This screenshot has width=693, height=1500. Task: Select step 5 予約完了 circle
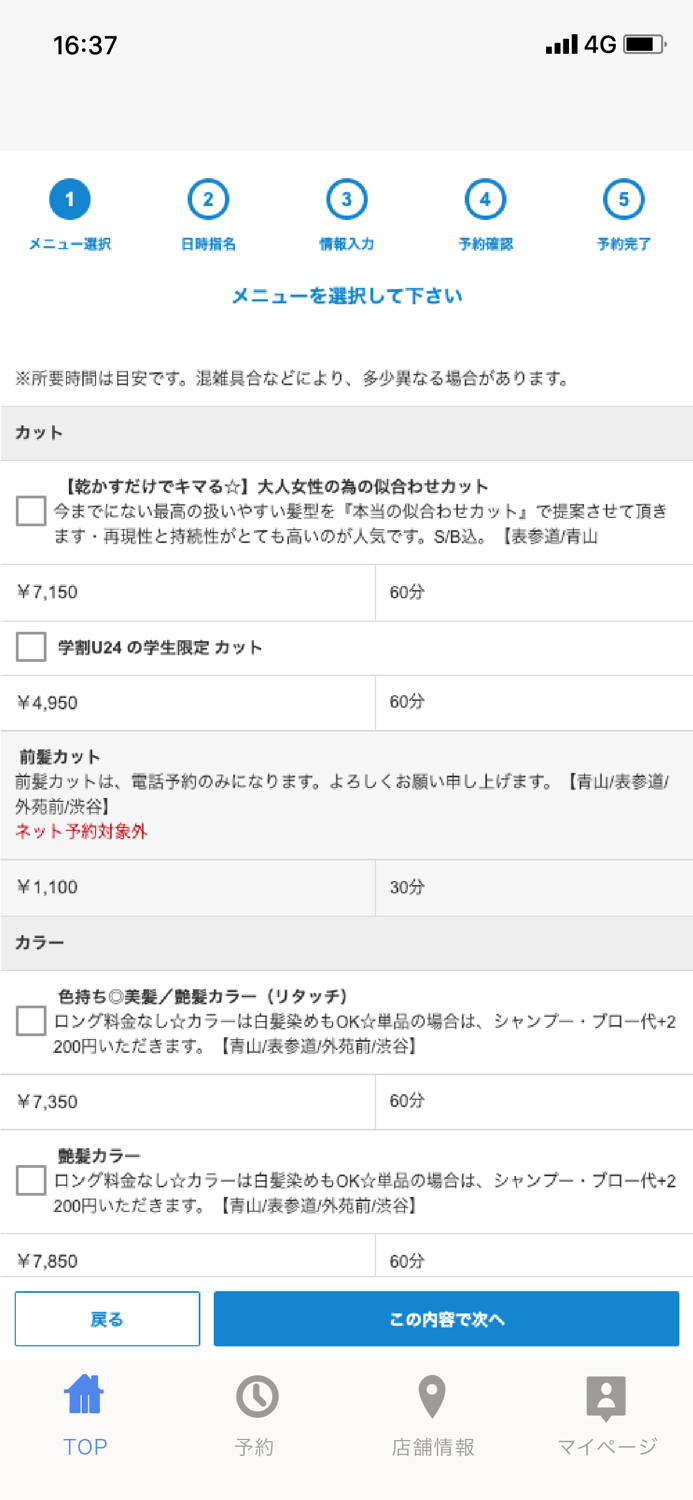click(623, 199)
